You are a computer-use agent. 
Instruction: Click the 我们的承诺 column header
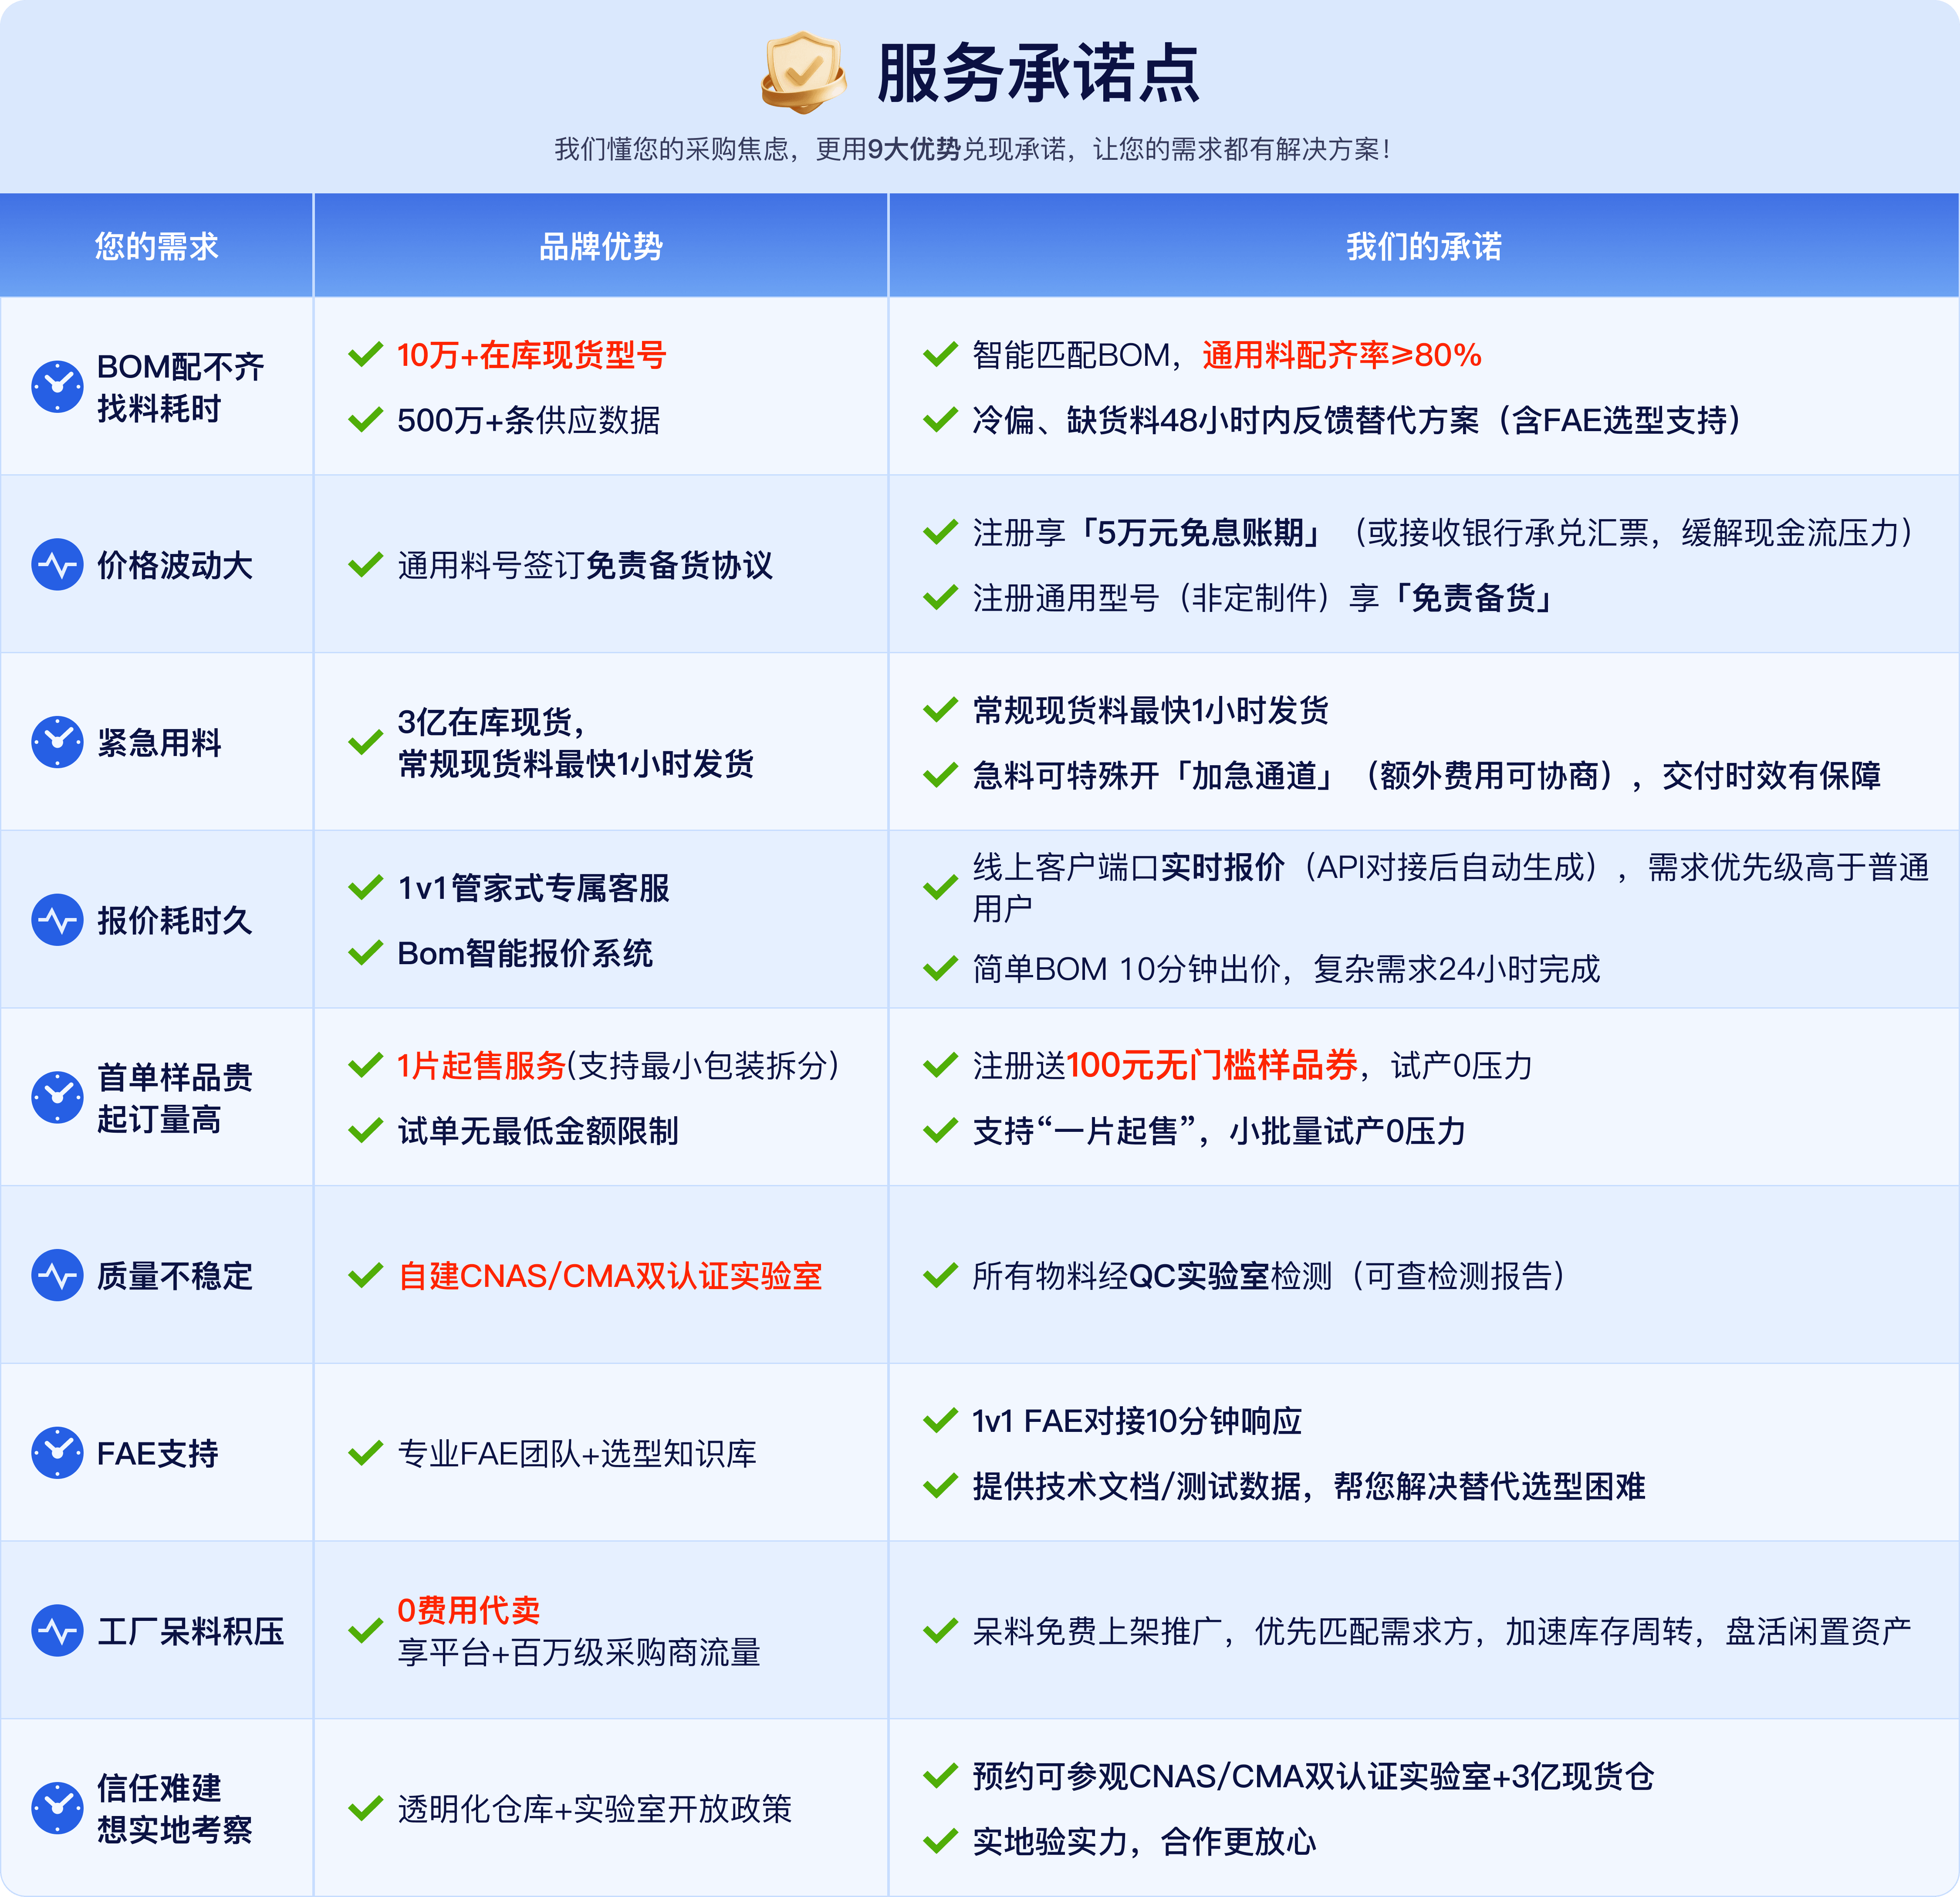point(1424,246)
